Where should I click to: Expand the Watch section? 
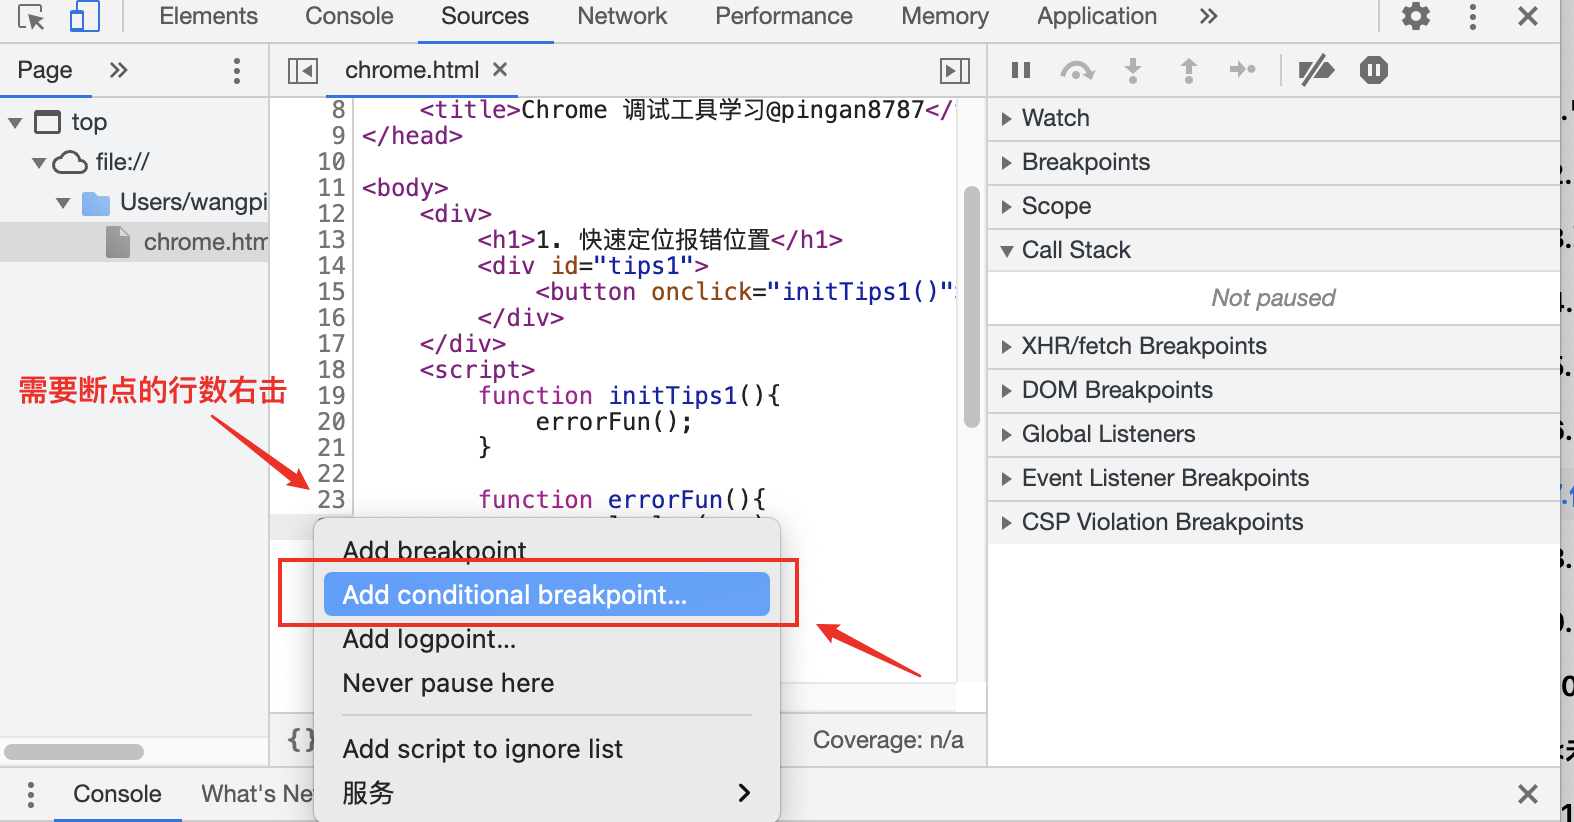click(x=1273, y=118)
